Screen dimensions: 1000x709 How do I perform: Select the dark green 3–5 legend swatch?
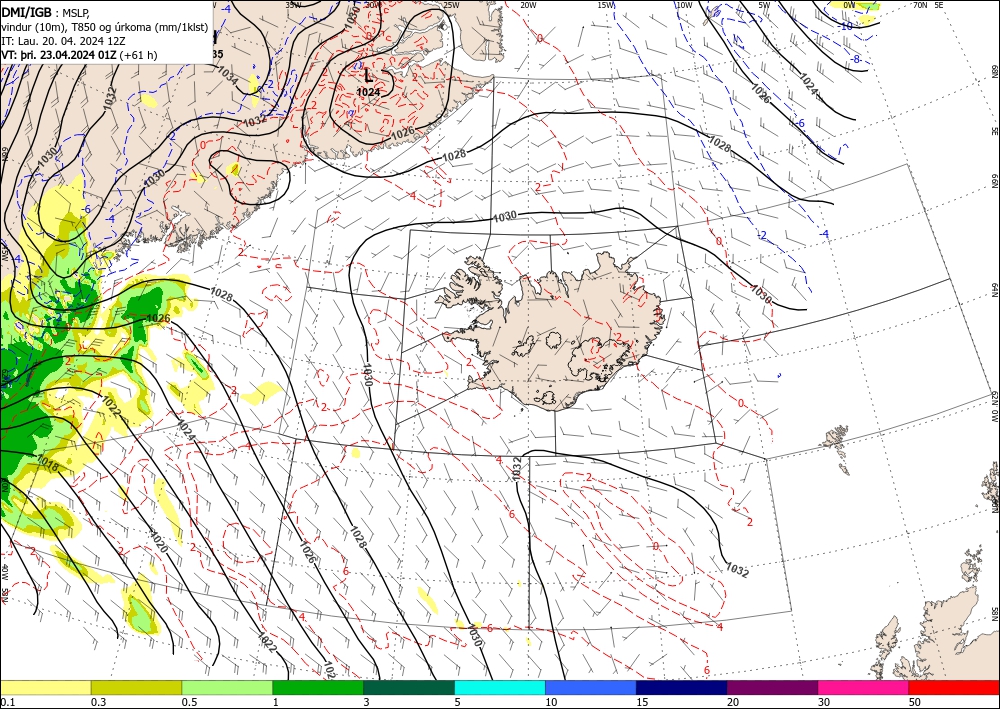point(409,687)
